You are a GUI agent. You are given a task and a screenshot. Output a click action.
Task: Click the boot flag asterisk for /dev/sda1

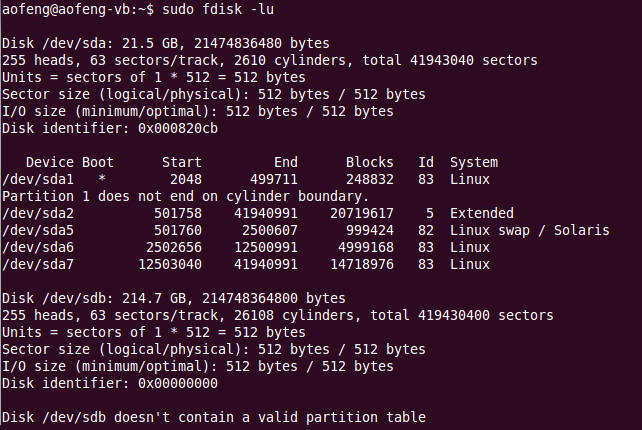(x=102, y=178)
